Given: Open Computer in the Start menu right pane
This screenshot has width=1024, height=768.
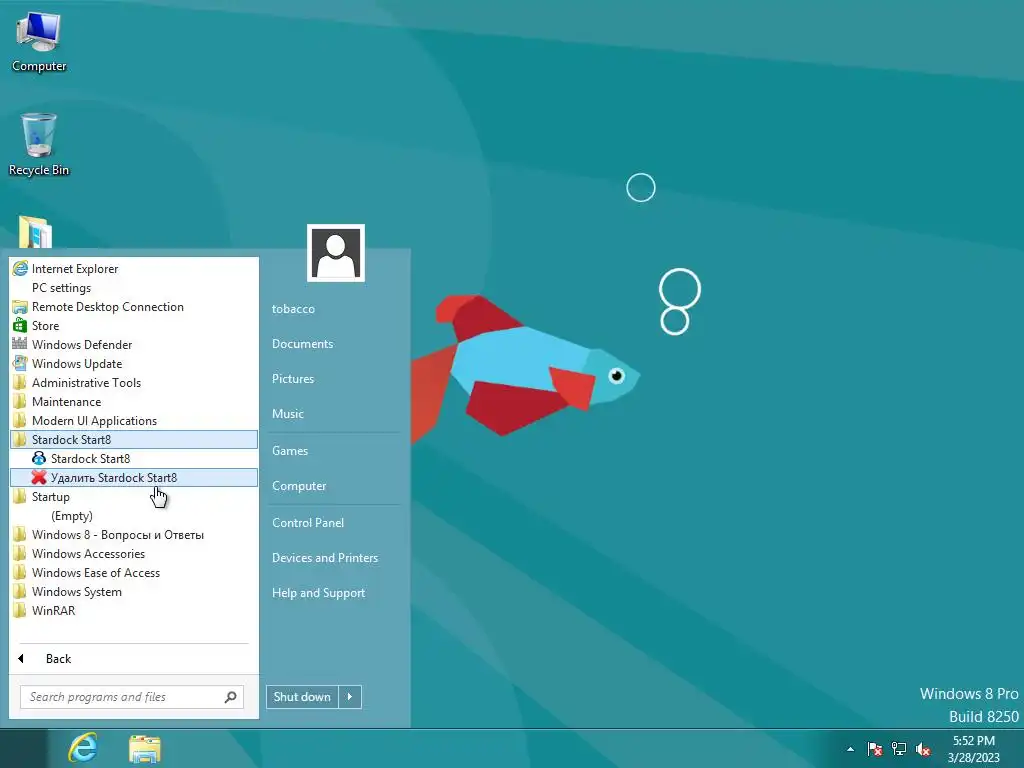Looking at the screenshot, I should (298, 486).
